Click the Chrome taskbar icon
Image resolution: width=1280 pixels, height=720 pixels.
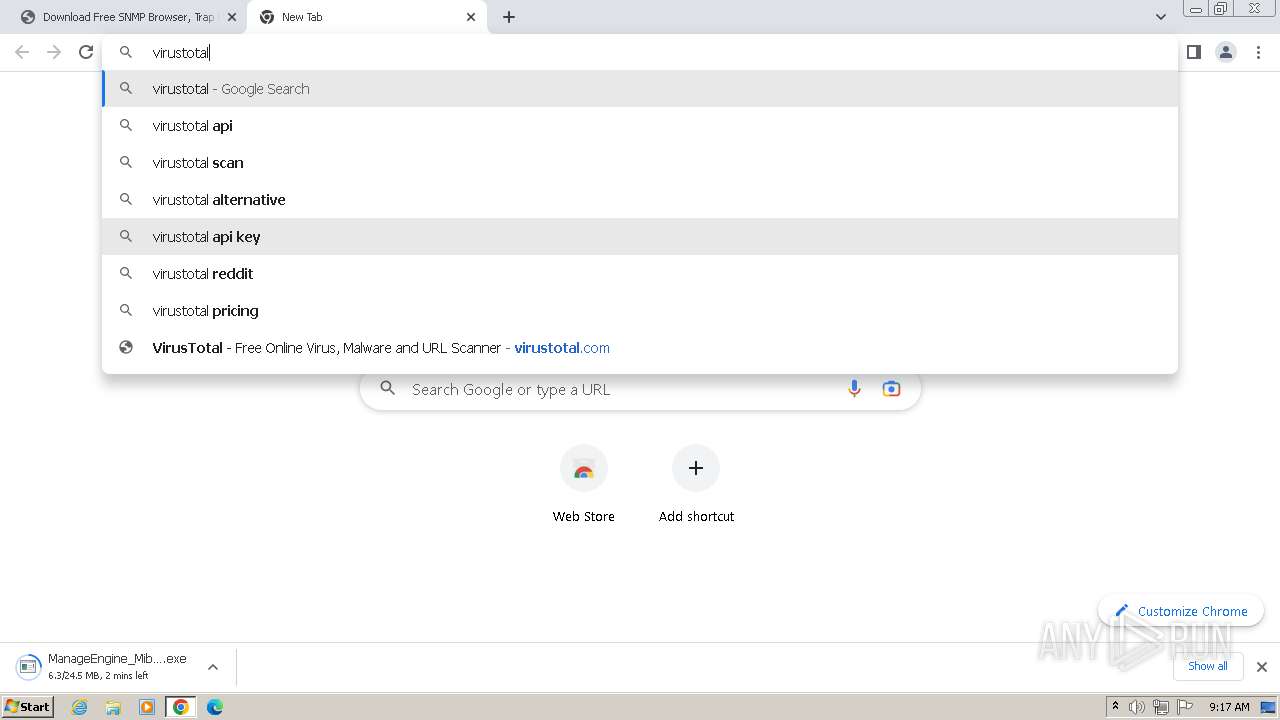click(181, 707)
